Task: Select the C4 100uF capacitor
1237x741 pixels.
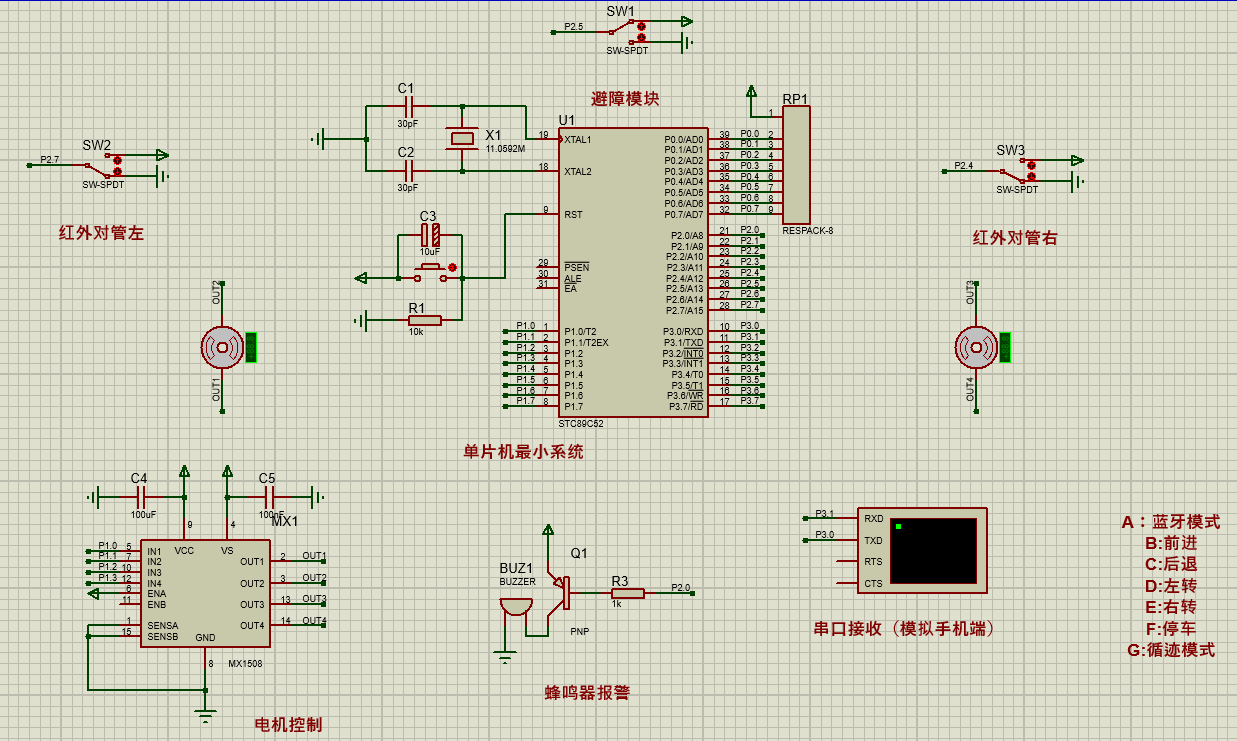Action: click(141, 496)
